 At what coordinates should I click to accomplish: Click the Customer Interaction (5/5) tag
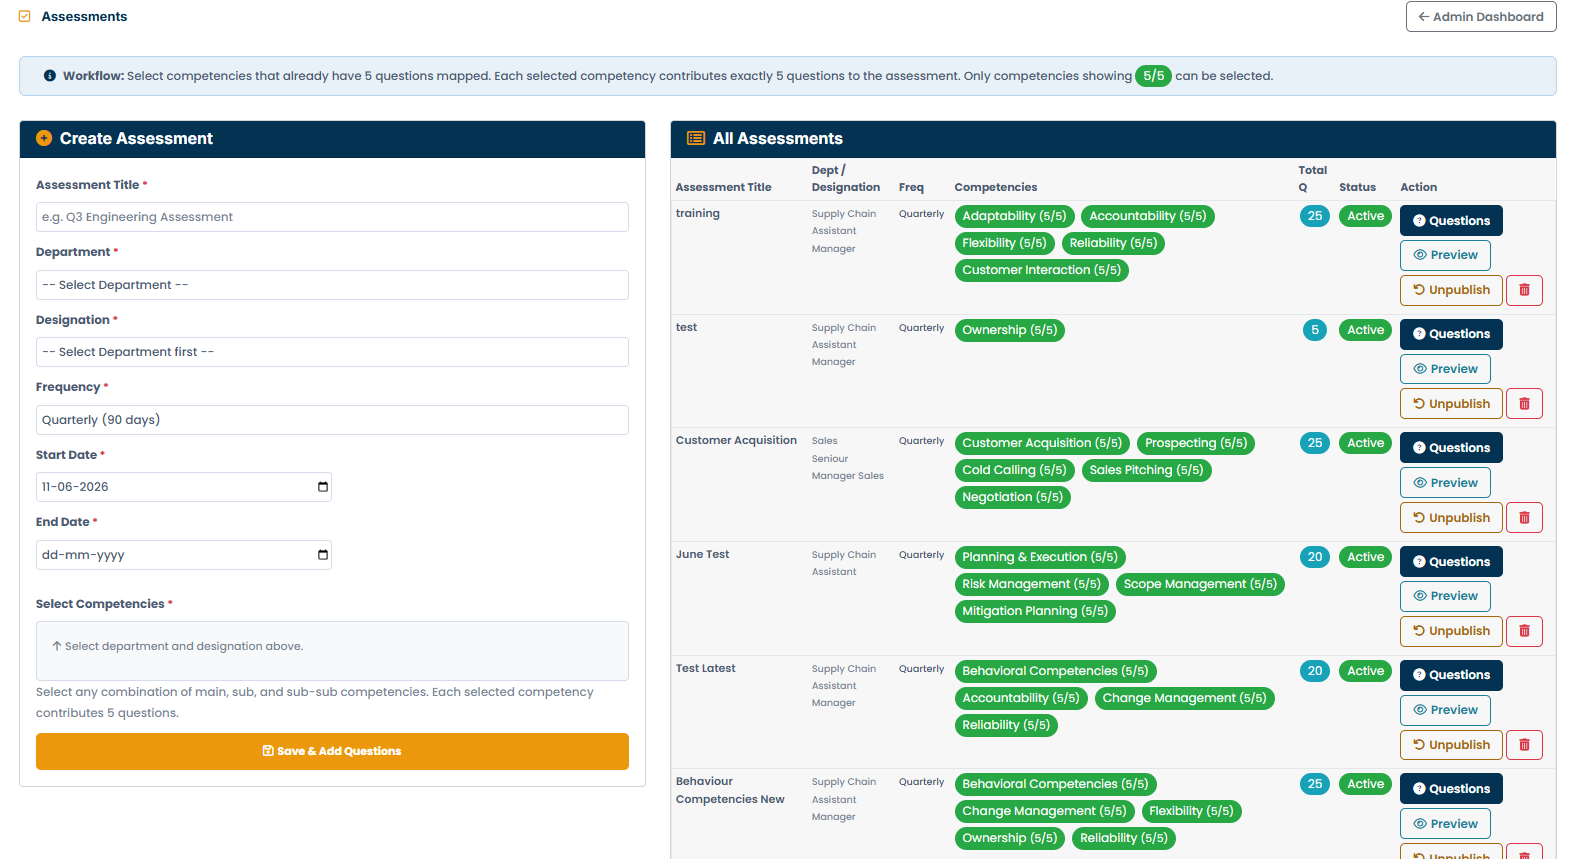1041,270
